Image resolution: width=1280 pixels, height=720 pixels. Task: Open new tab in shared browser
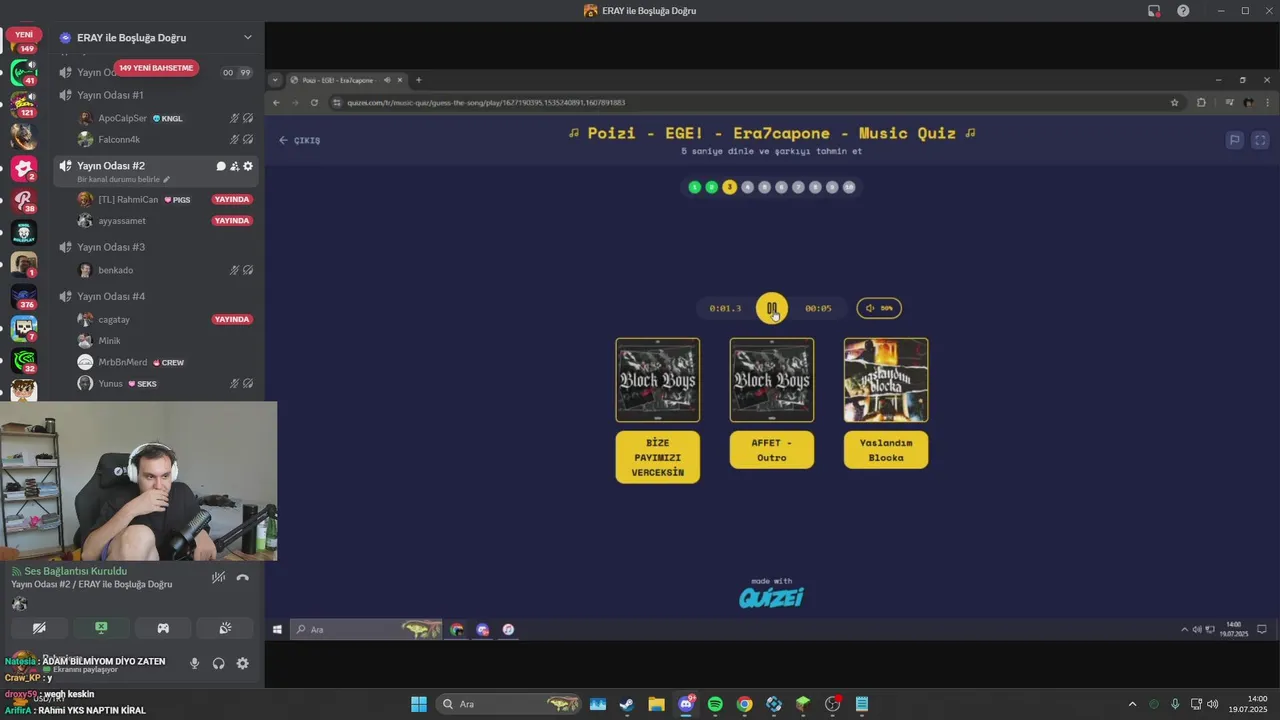tap(418, 80)
